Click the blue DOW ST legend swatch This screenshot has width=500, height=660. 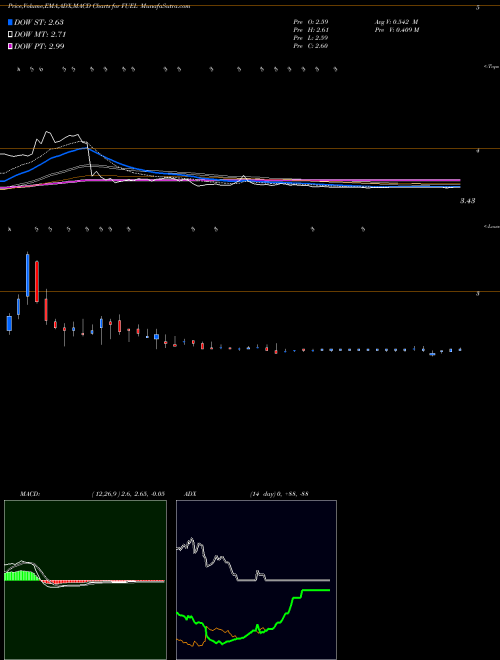[10, 22]
